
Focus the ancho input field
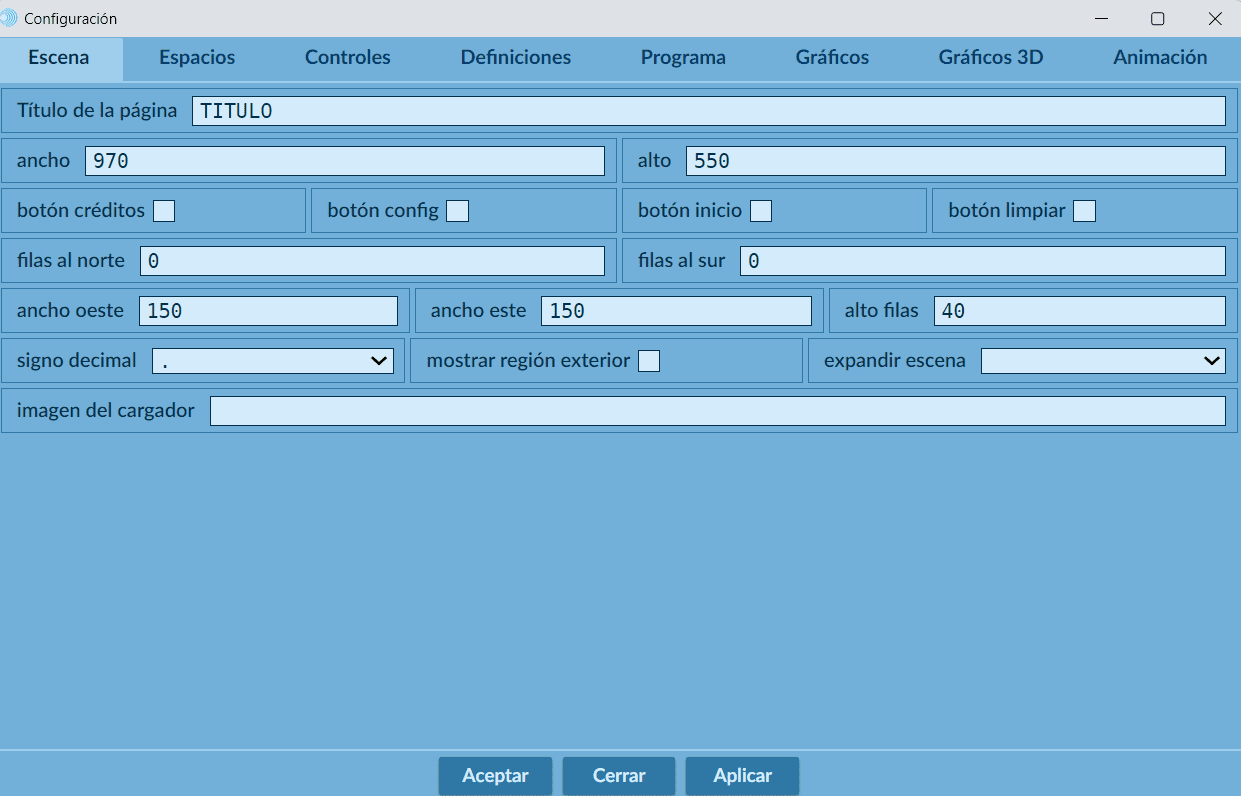tap(344, 161)
